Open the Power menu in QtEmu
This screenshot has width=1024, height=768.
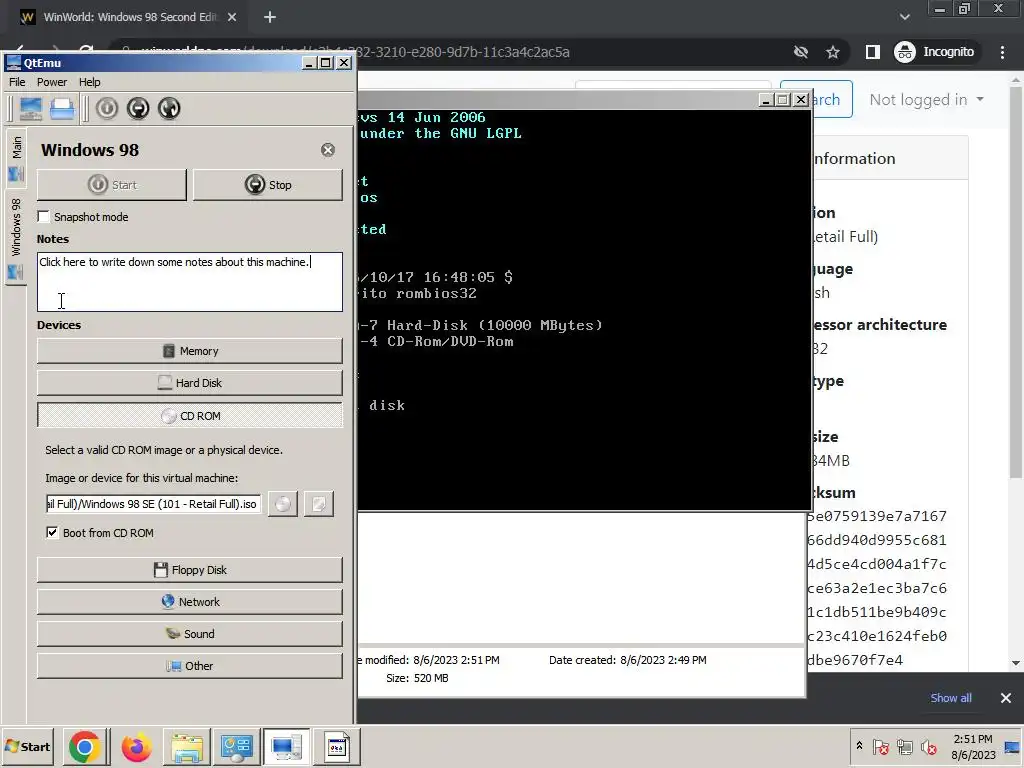52,82
